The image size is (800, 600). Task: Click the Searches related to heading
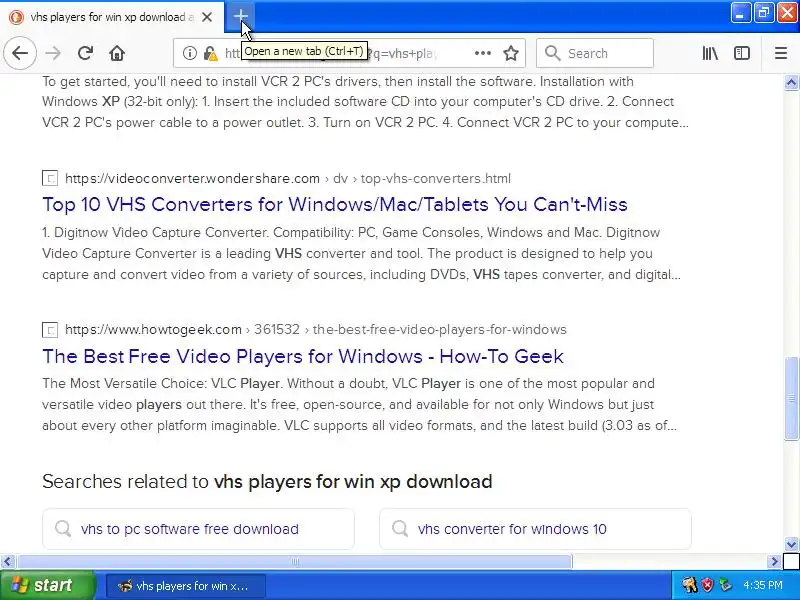(x=267, y=482)
